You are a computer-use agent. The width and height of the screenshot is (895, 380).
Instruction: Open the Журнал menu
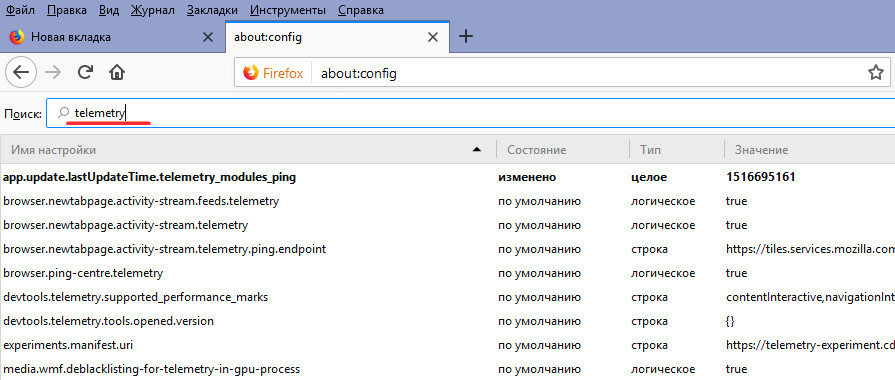tap(152, 10)
